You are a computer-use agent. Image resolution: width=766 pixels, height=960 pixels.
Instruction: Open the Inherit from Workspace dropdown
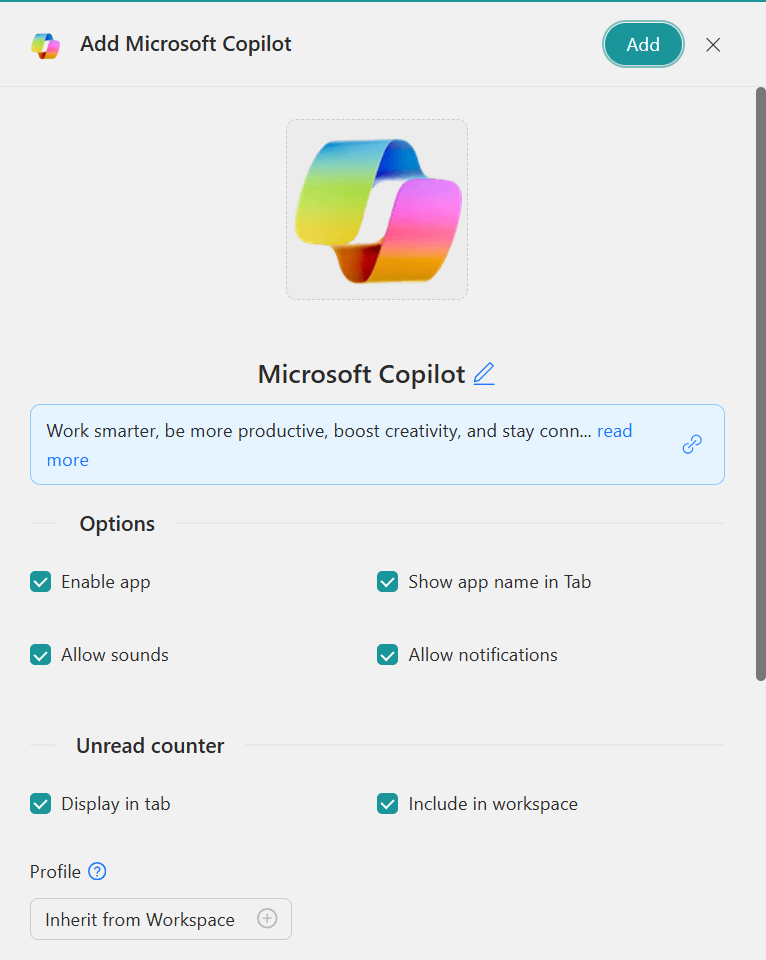[x=140, y=919]
